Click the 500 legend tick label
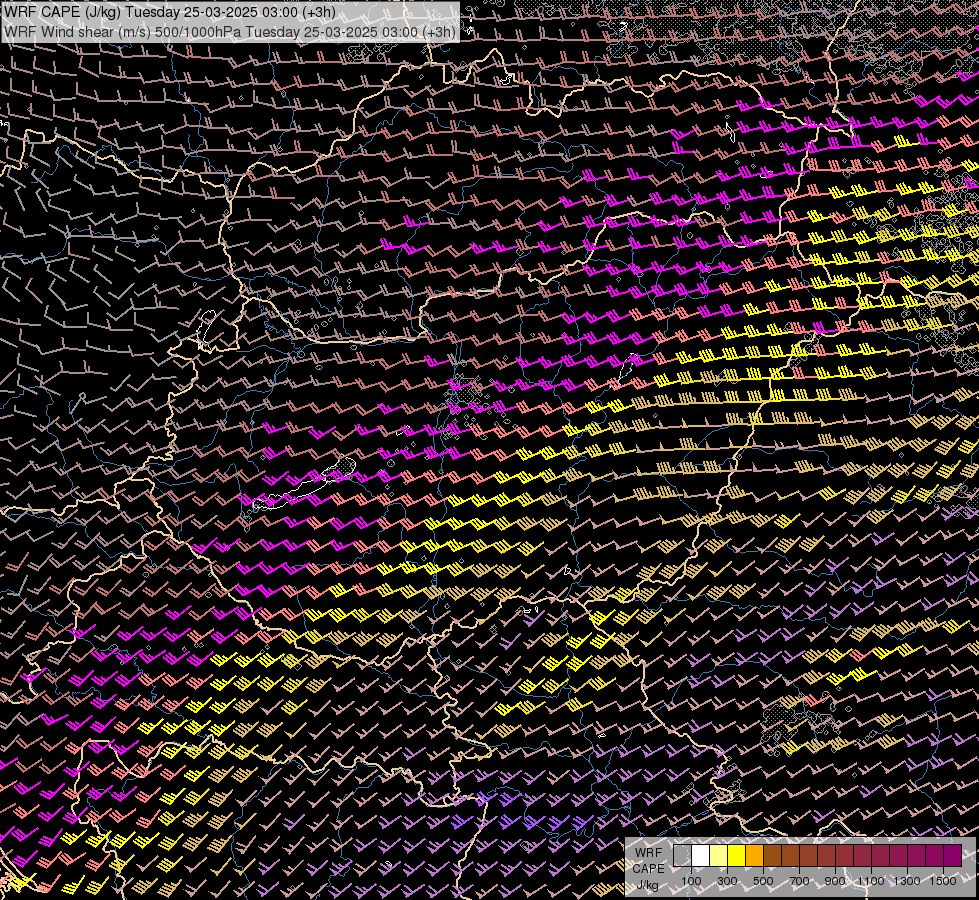The height and width of the screenshot is (900, 979). pyautogui.click(x=763, y=881)
